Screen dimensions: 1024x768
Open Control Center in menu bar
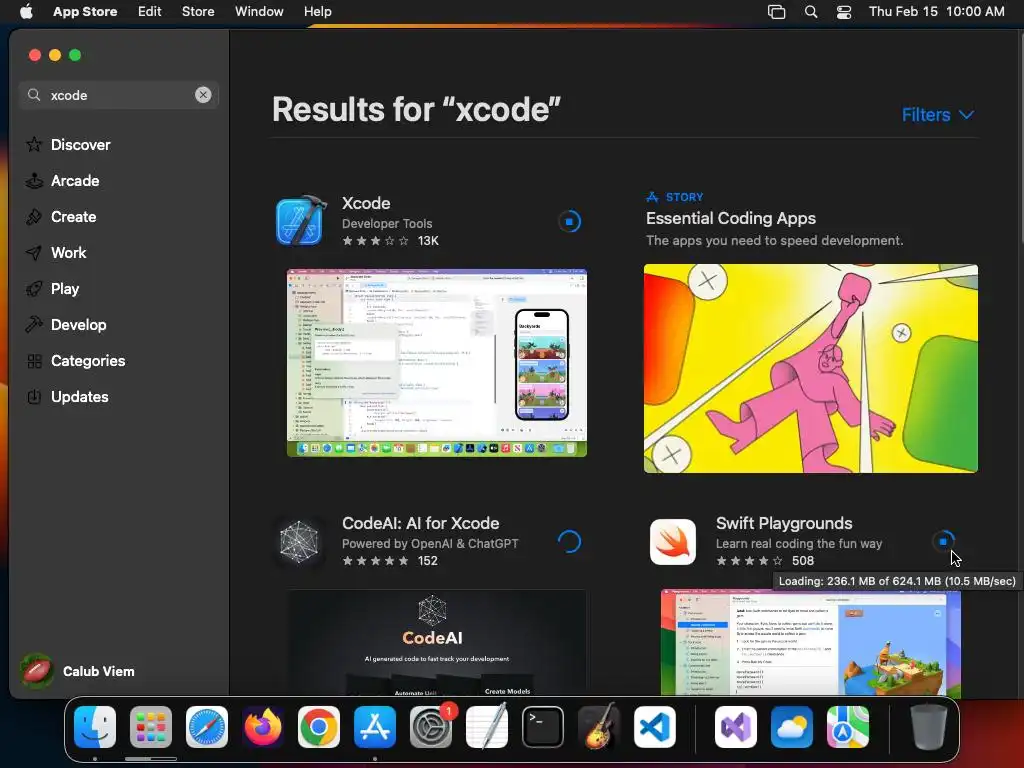click(844, 12)
